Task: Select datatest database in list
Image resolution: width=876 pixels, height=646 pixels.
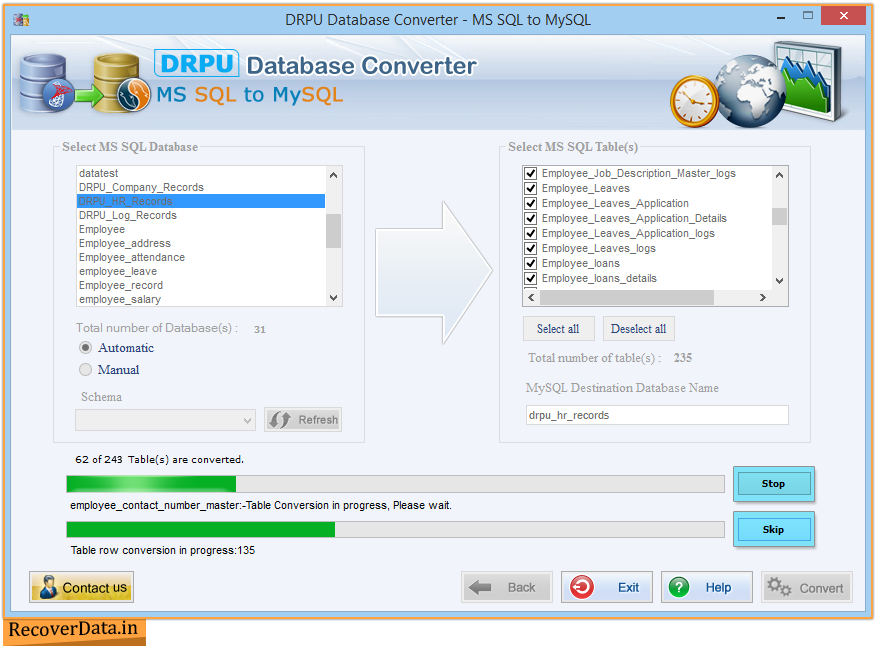Action: (201, 173)
